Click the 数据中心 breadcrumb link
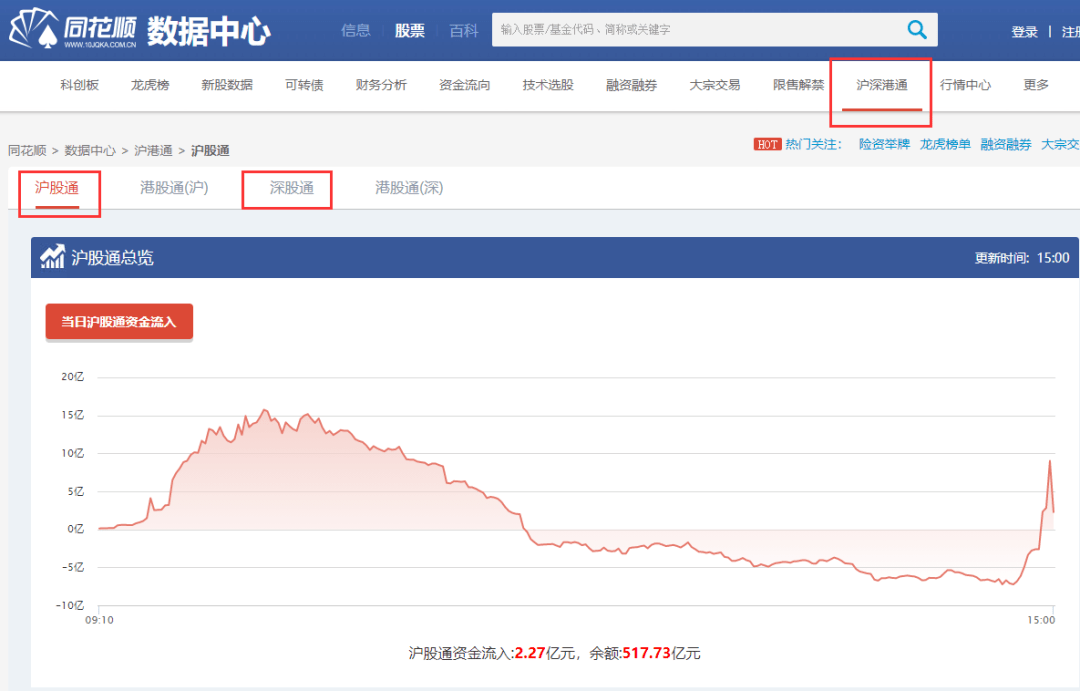The width and height of the screenshot is (1080, 691). point(90,150)
